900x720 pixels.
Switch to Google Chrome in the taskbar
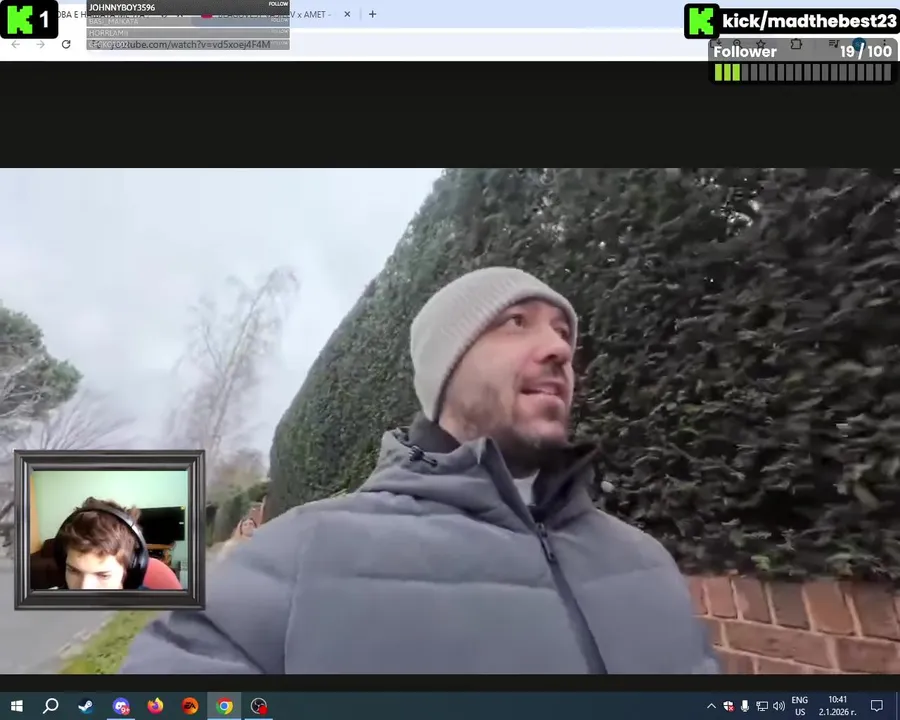pyautogui.click(x=224, y=706)
